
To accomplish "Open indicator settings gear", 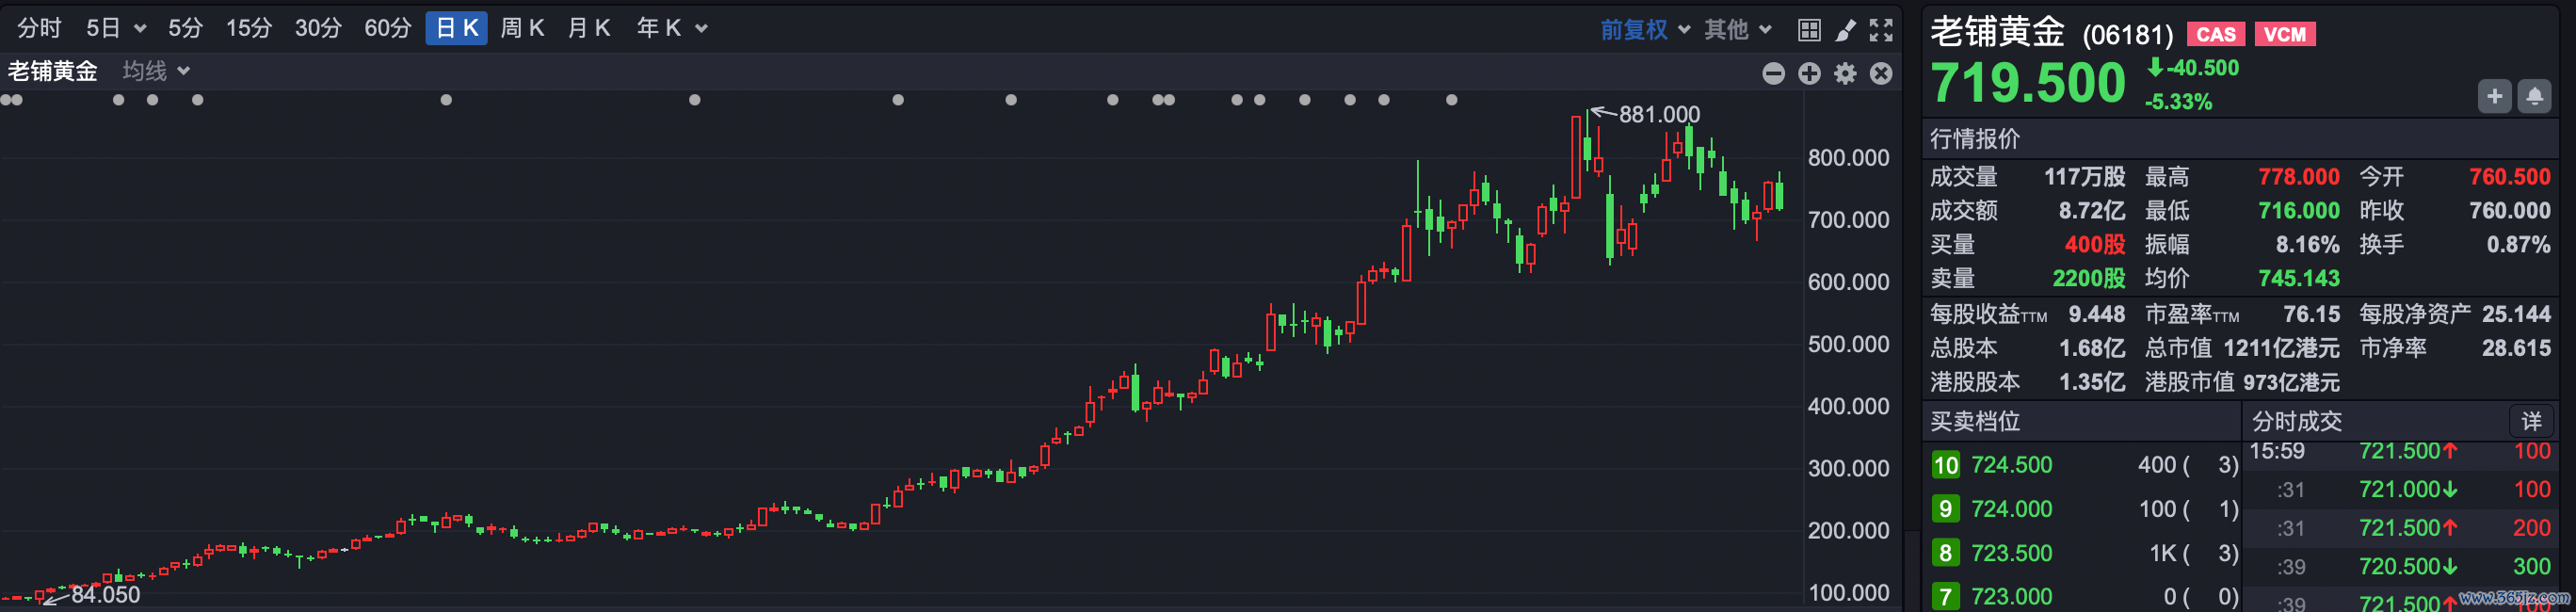I will tap(1845, 73).
